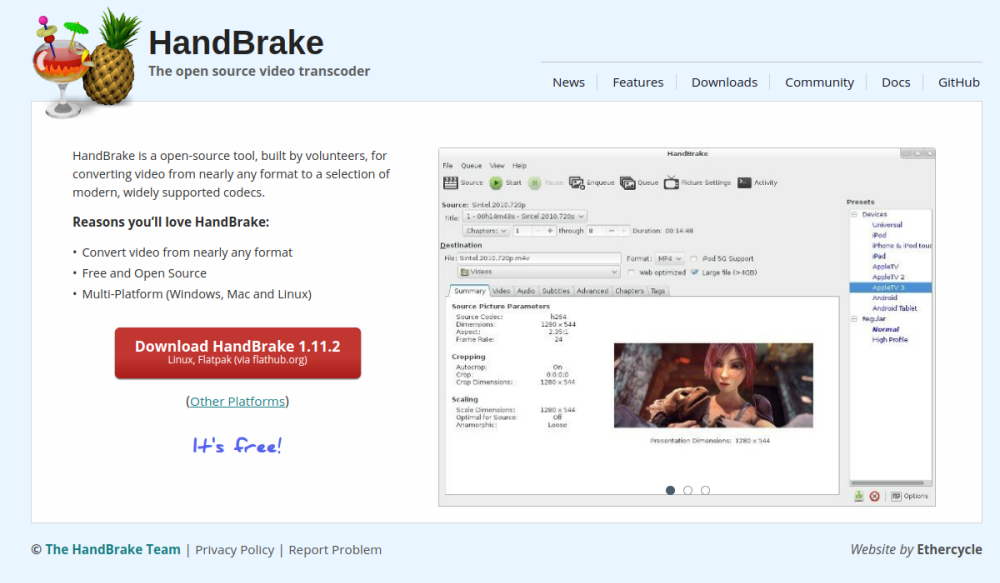Screen dimensions: 1000x583
Task: Open the Format MP4 dropdown
Action: (670, 259)
